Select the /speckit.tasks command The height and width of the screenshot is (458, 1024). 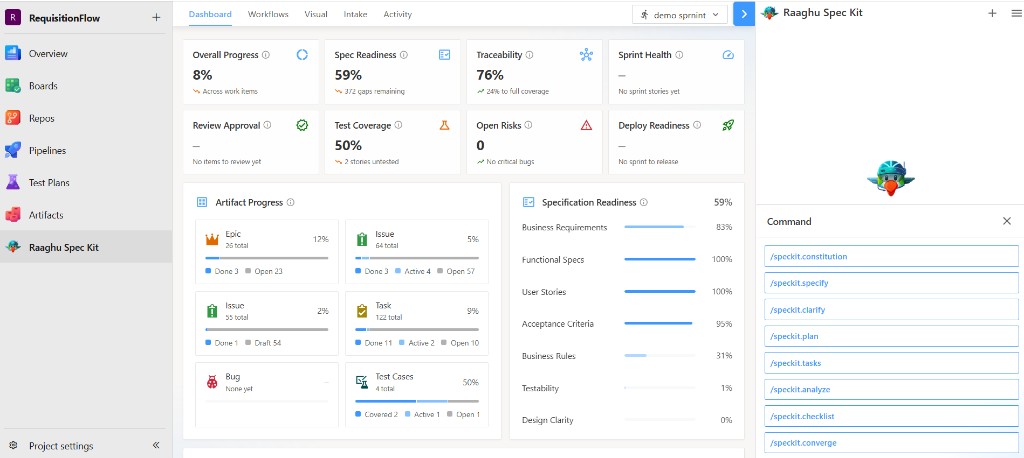[891, 363]
